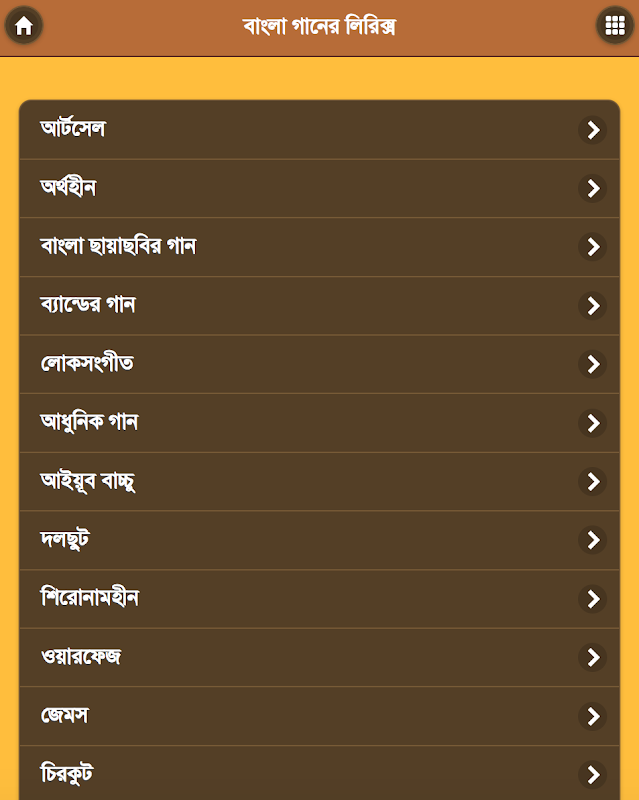Expand the চিরকুট row arrow

[593, 774]
